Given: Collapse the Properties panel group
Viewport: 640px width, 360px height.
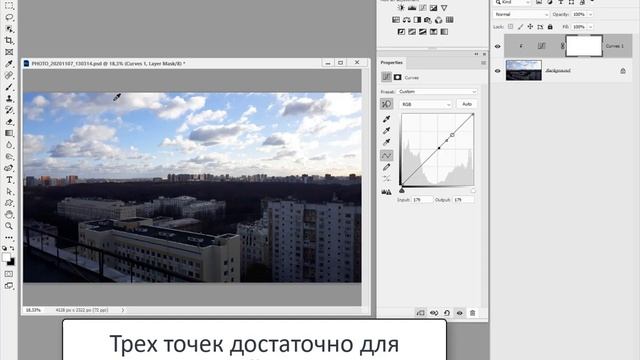Looking at the screenshot, I should pyautogui.click(x=476, y=54).
